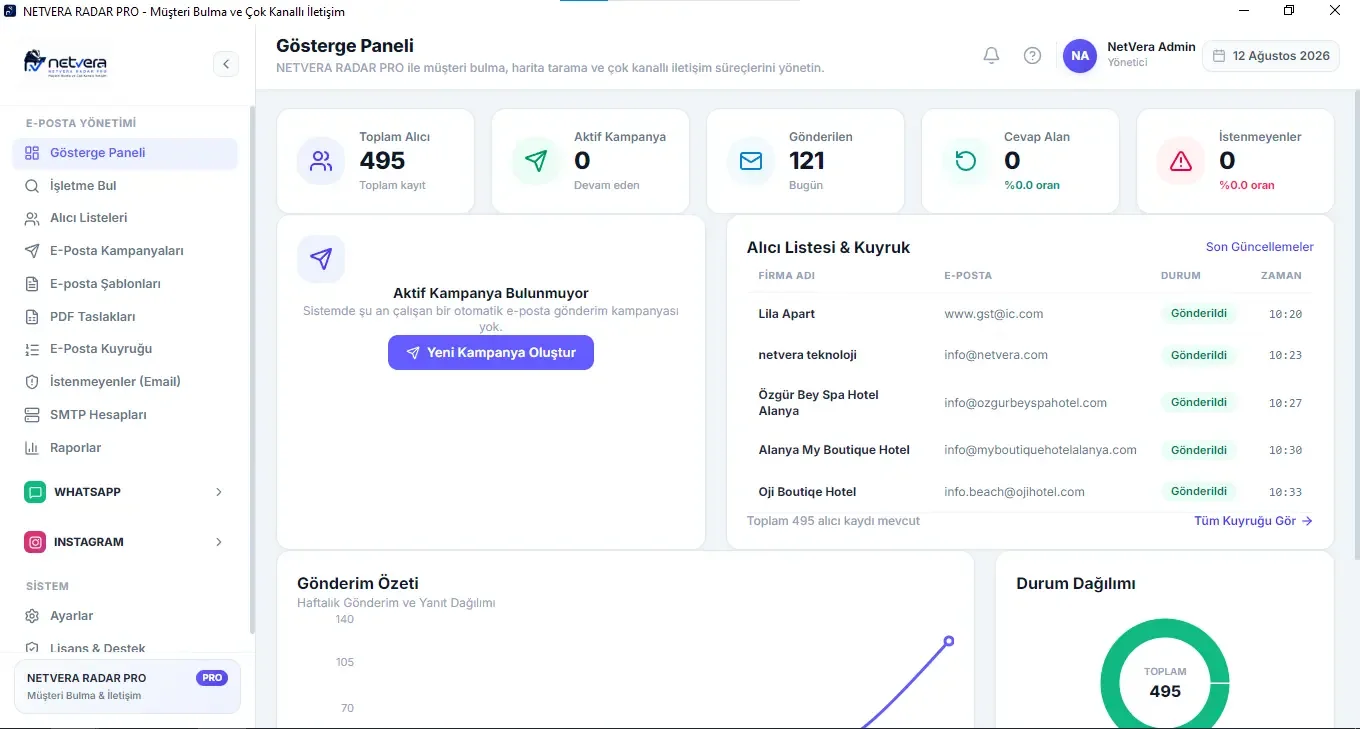Click Tüm Kuyruğu Gör link
The height and width of the screenshot is (729, 1360).
tap(1253, 521)
